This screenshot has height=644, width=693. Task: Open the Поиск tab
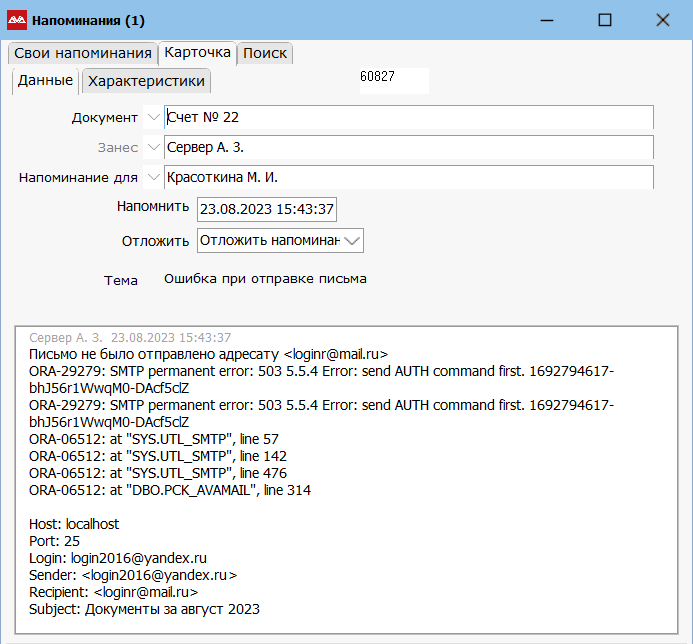265,53
